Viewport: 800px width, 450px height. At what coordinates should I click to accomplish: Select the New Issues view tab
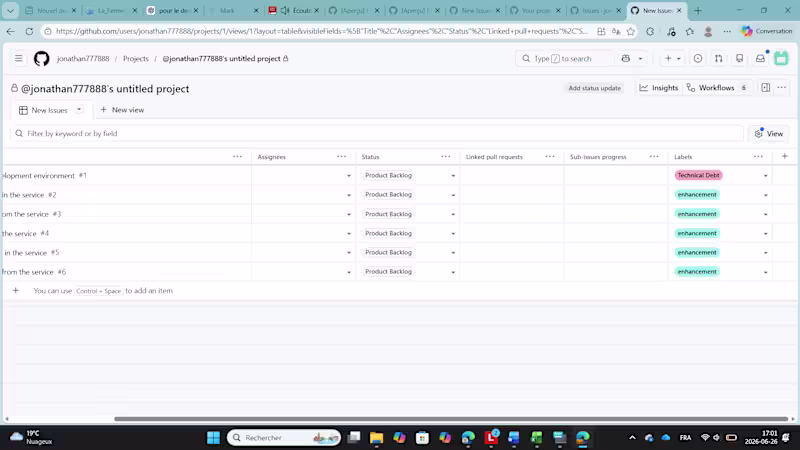pos(49,110)
